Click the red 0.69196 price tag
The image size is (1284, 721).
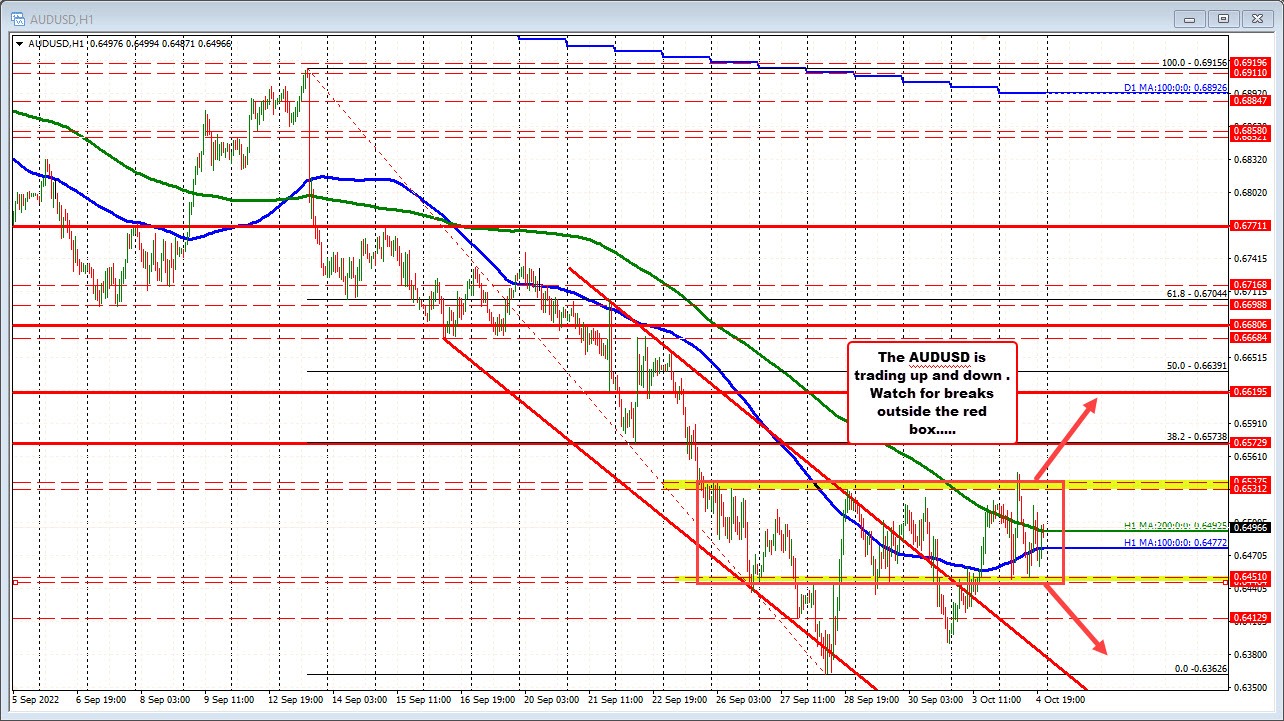coord(1252,62)
